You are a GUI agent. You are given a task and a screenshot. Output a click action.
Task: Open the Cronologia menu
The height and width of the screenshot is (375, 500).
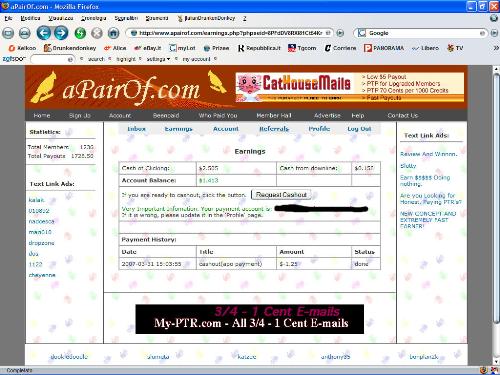[94, 18]
